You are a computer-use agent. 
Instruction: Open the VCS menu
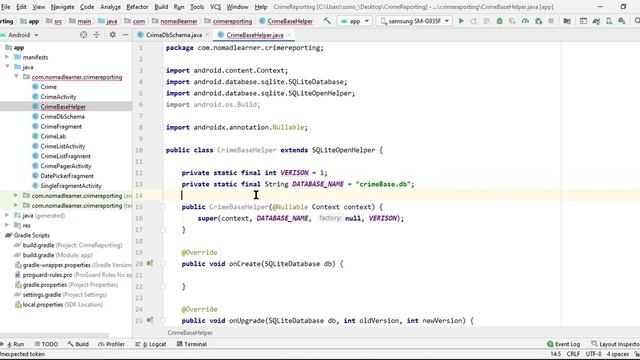click(x=215, y=7)
